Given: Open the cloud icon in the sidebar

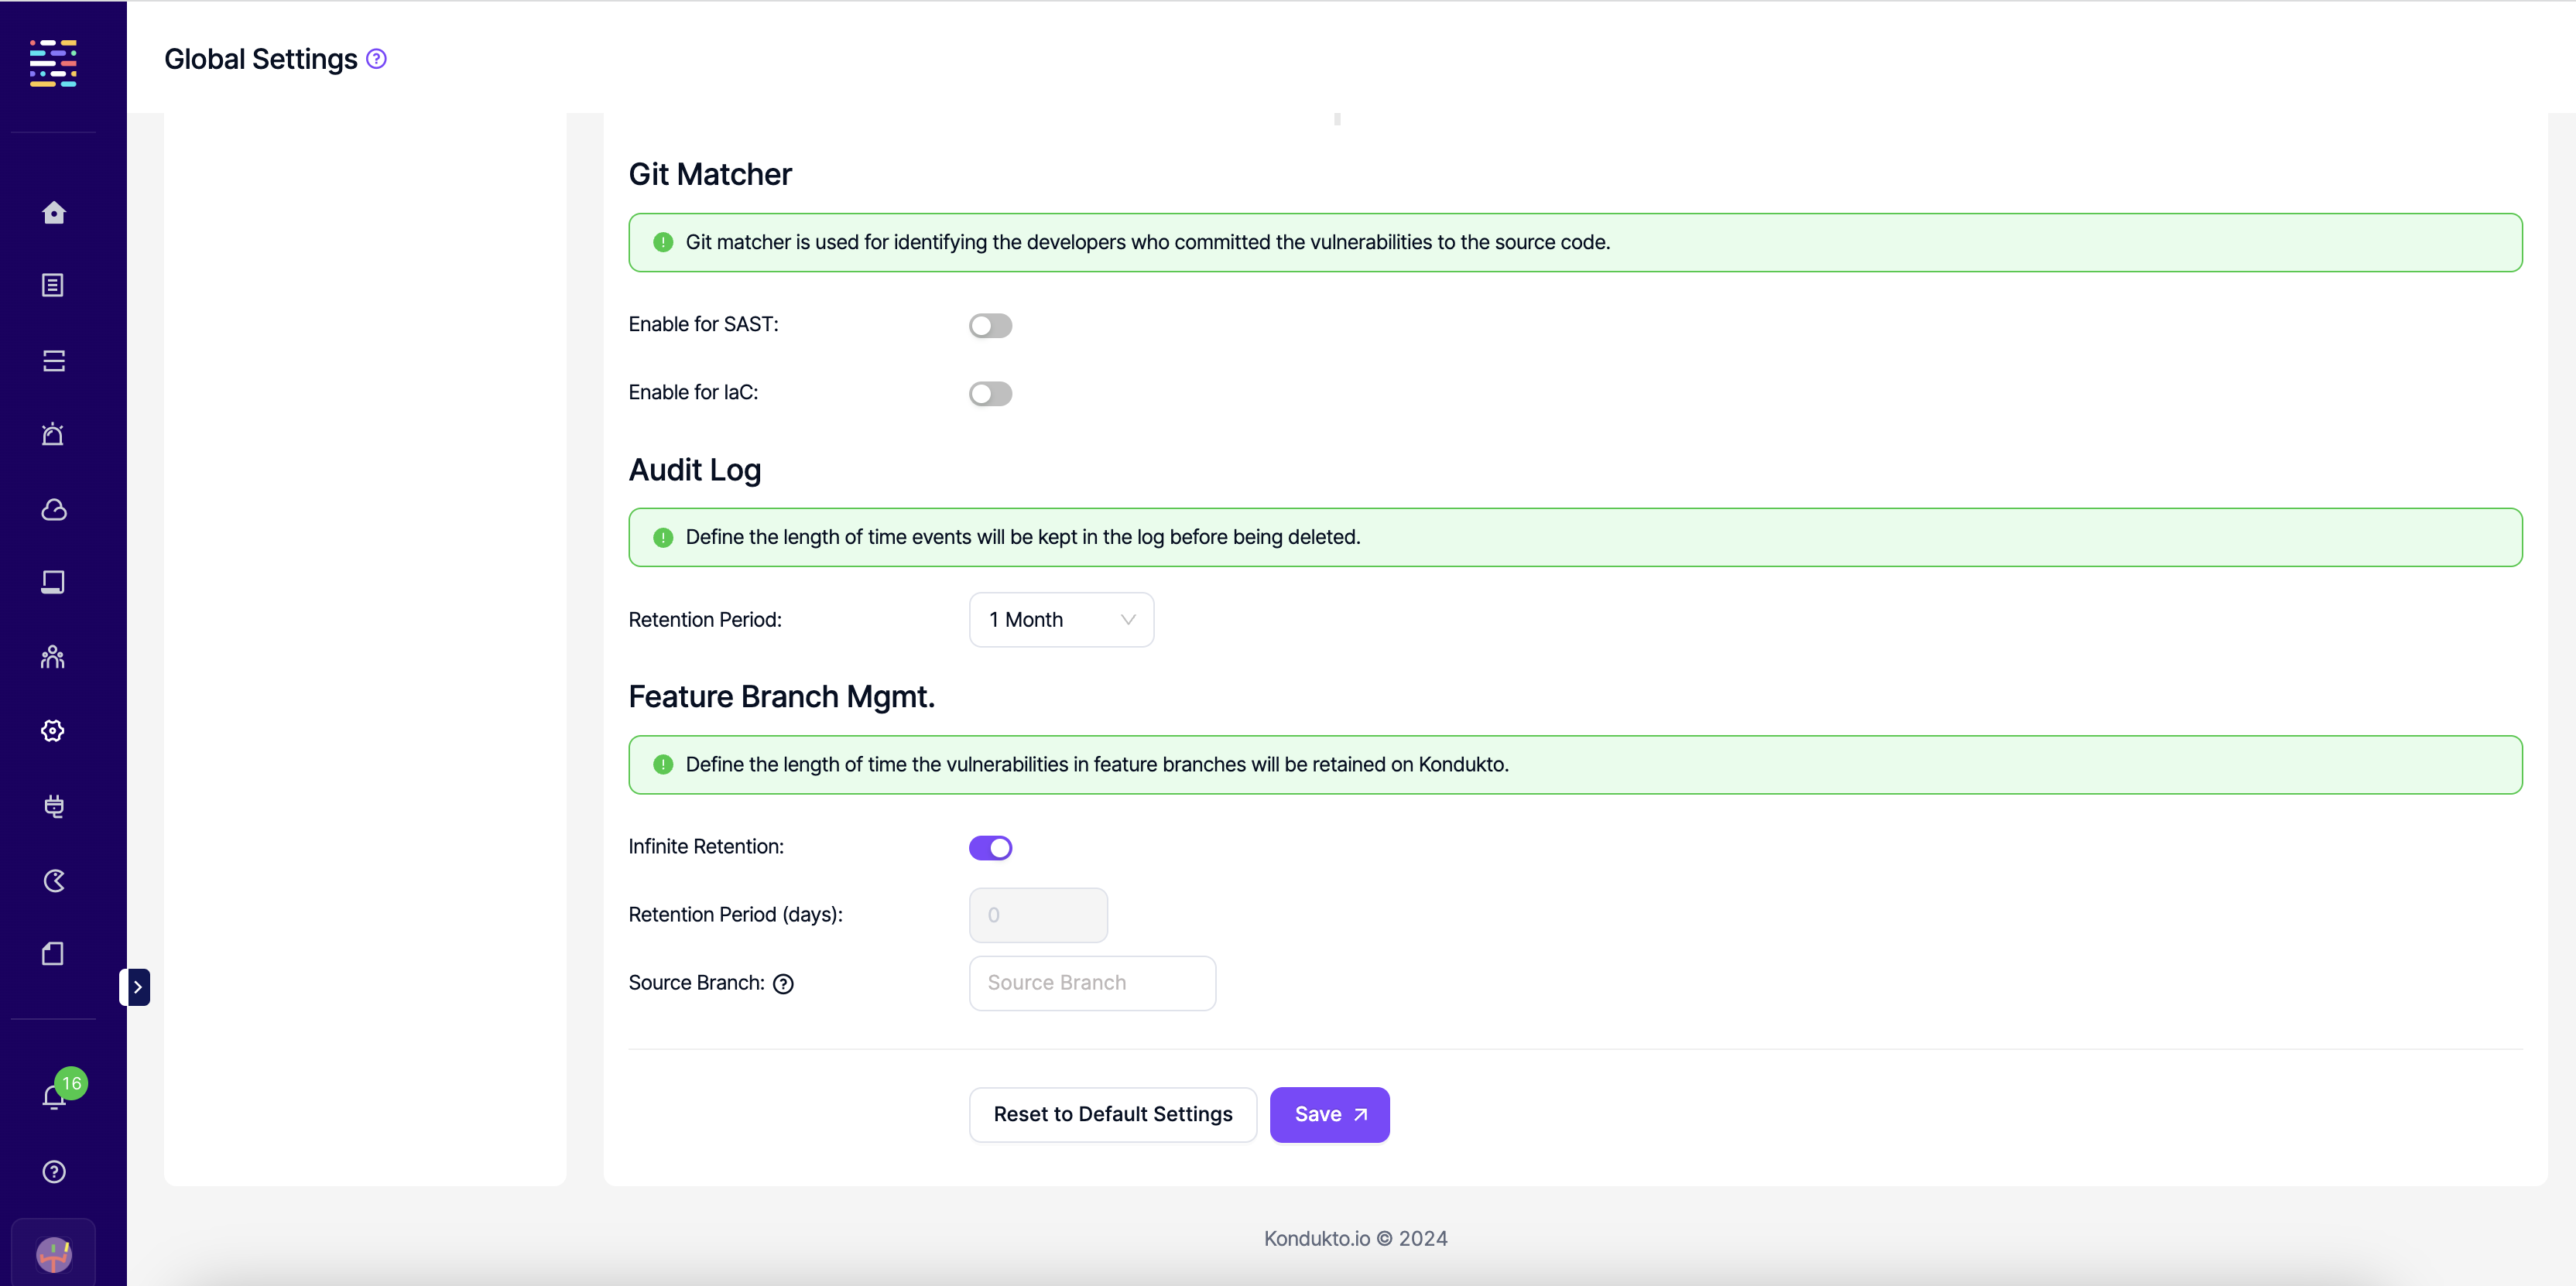Looking at the screenshot, I should click(x=54, y=509).
